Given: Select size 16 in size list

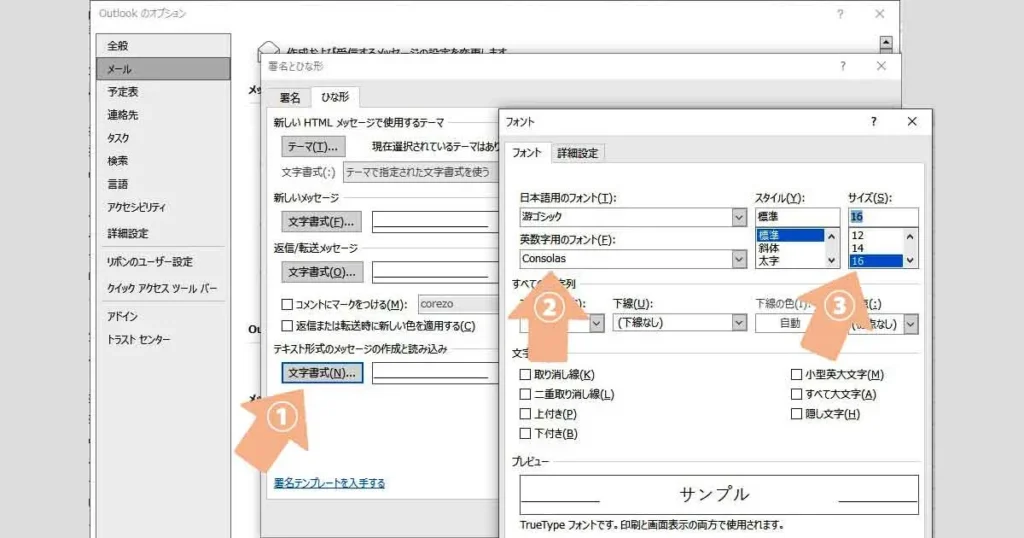Looking at the screenshot, I should click(876, 261).
